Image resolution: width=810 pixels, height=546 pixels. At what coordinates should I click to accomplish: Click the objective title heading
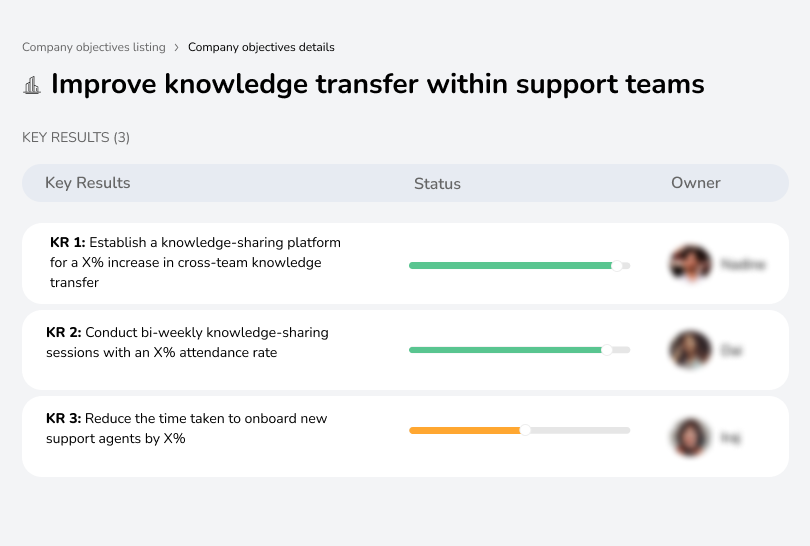pyautogui.click(x=377, y=85)
